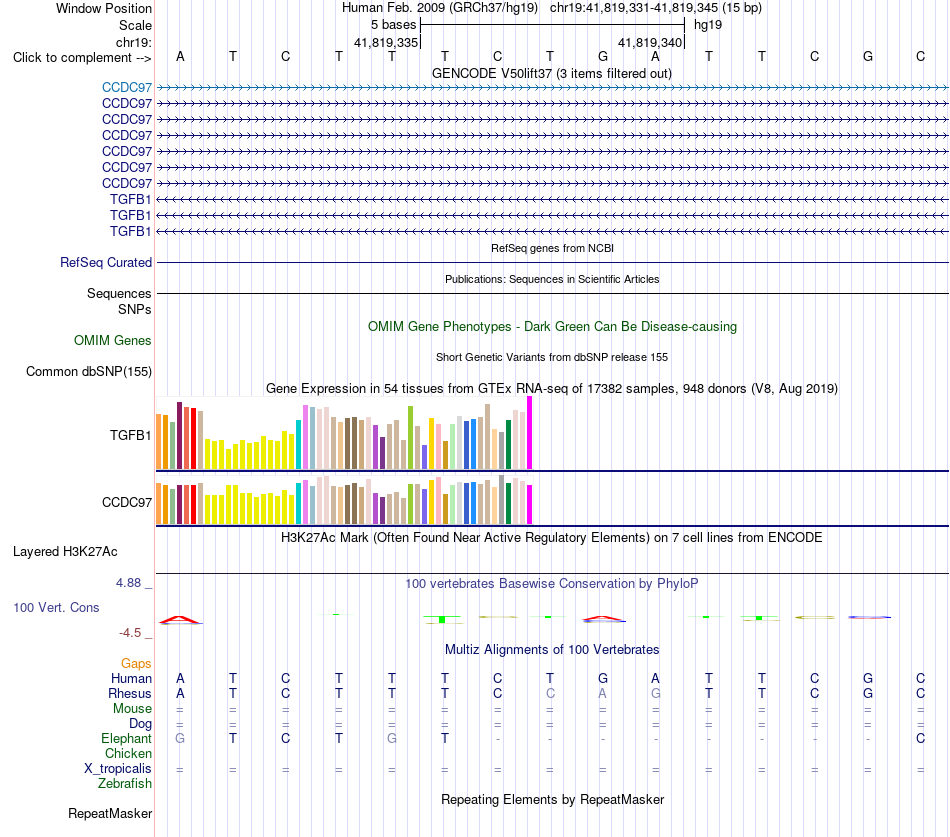
Task: Click the orange 'Gaps' alignment label
Action: [136, 664]
